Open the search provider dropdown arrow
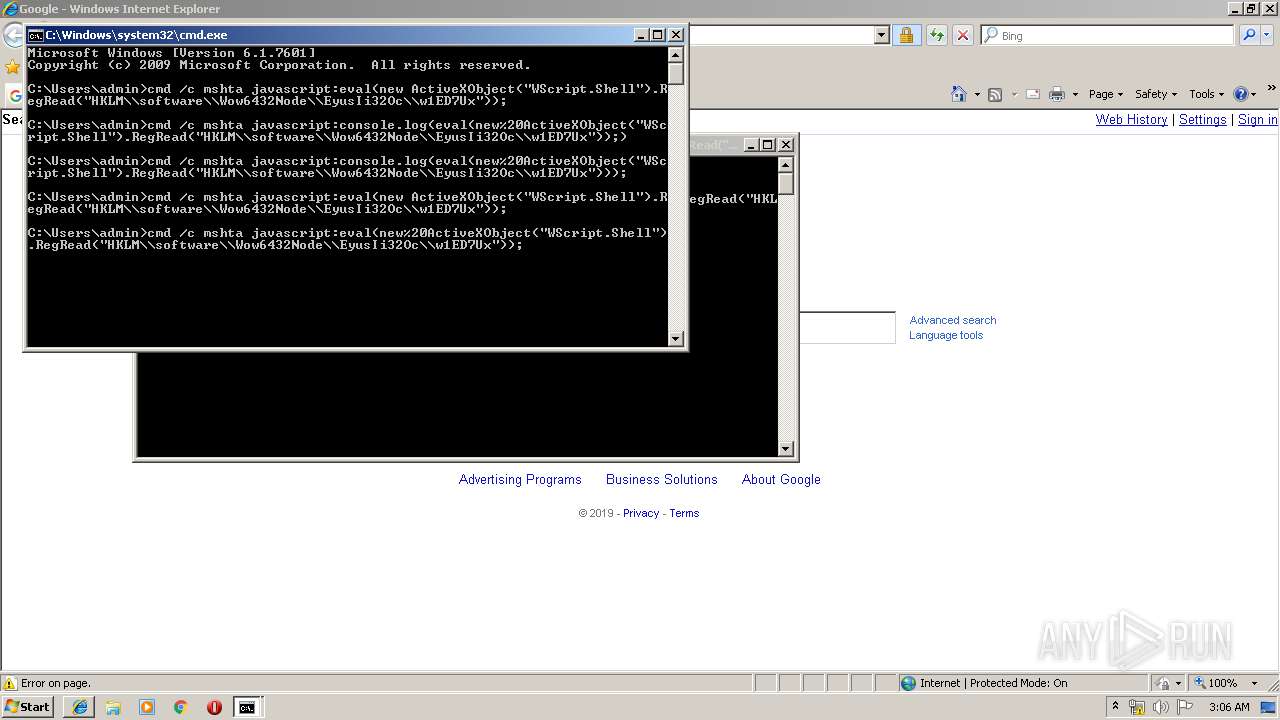 tap(1266, 35)
